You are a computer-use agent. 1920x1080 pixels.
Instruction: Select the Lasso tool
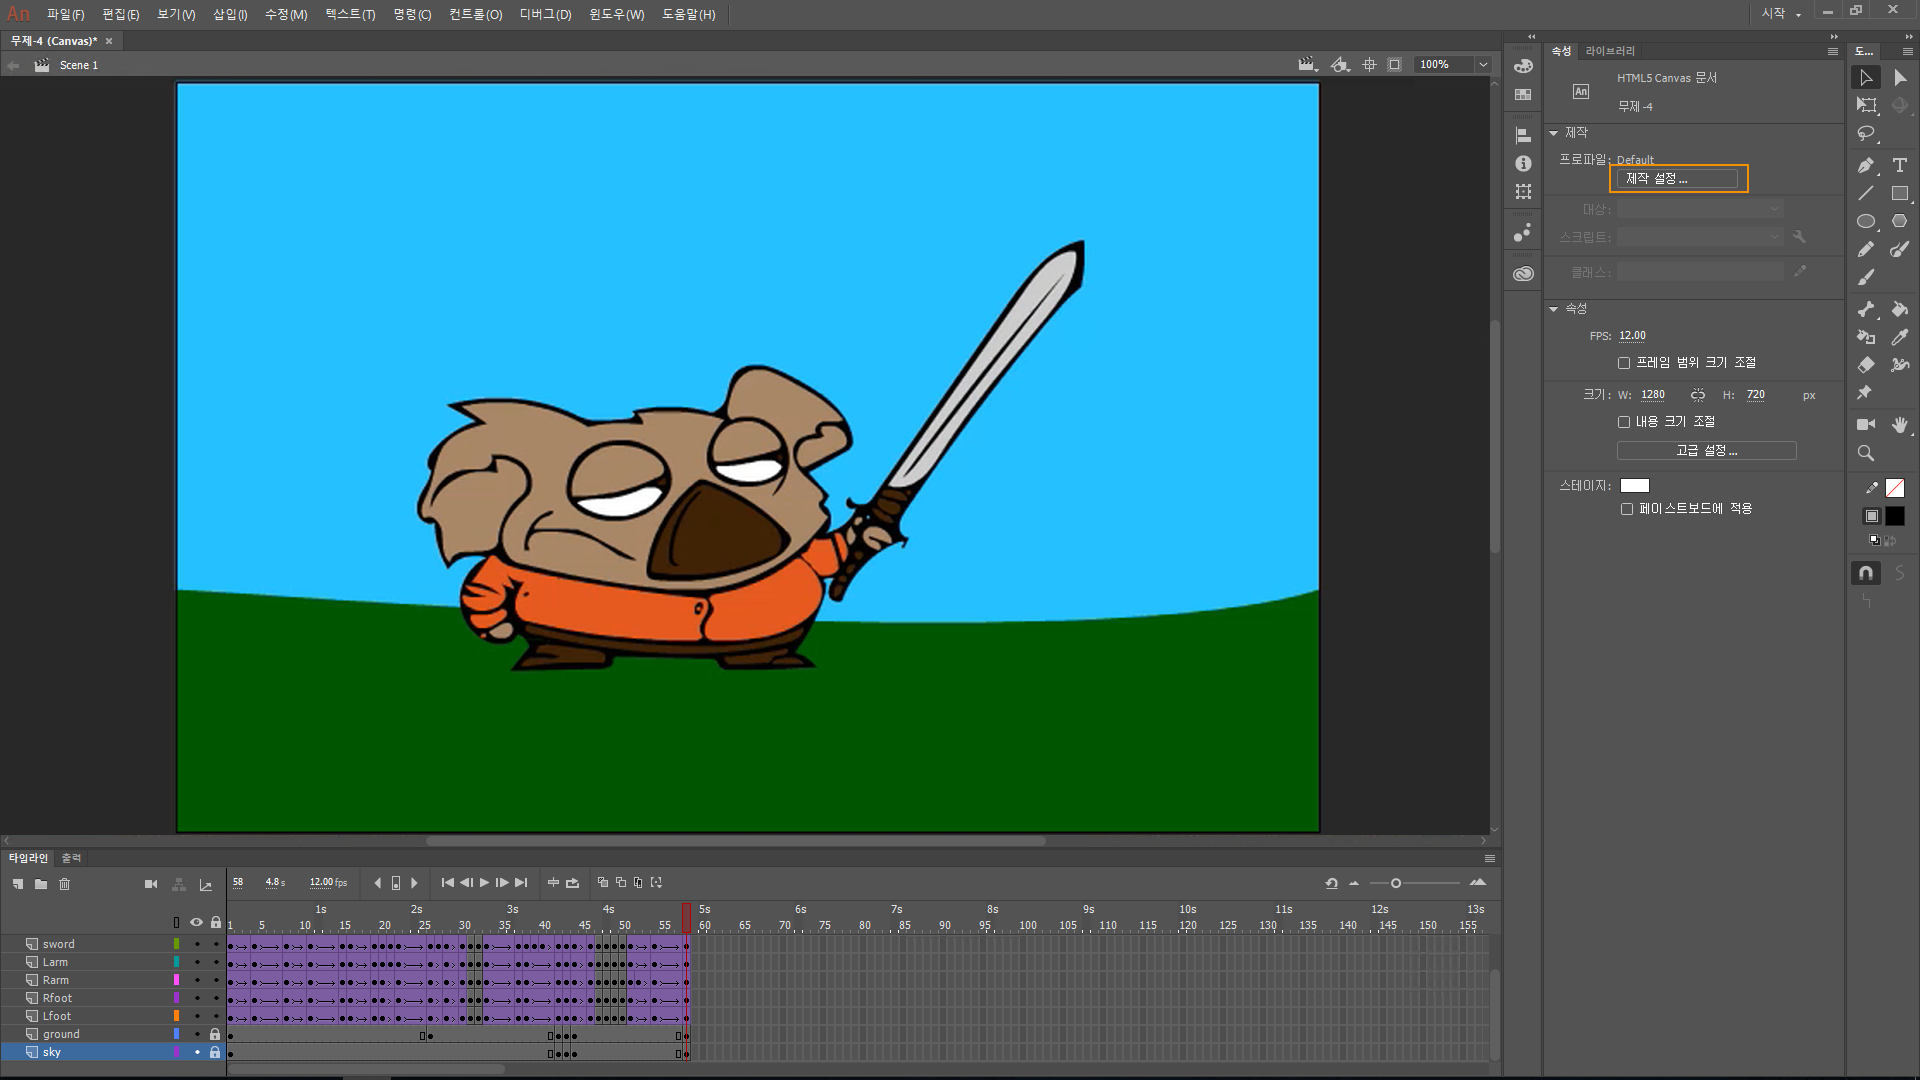point(1865,133)
